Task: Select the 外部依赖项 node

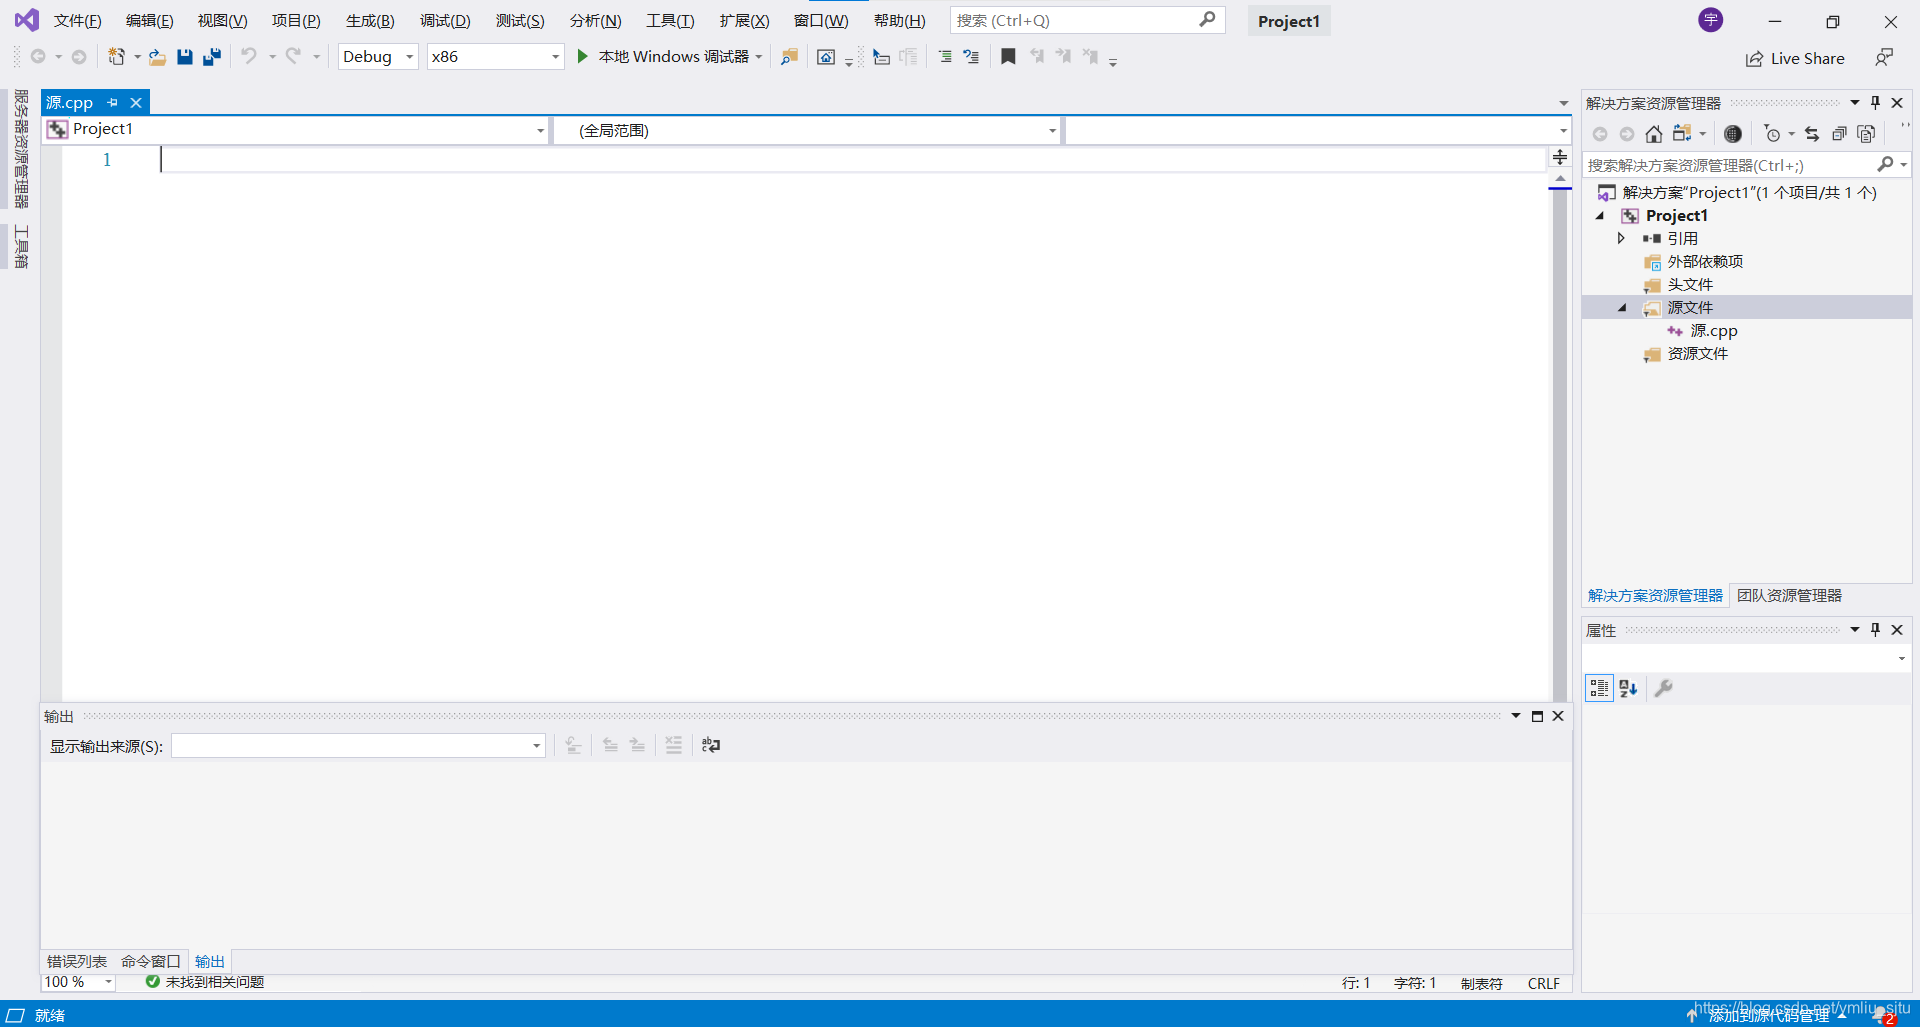Action: click(1705, 262)
